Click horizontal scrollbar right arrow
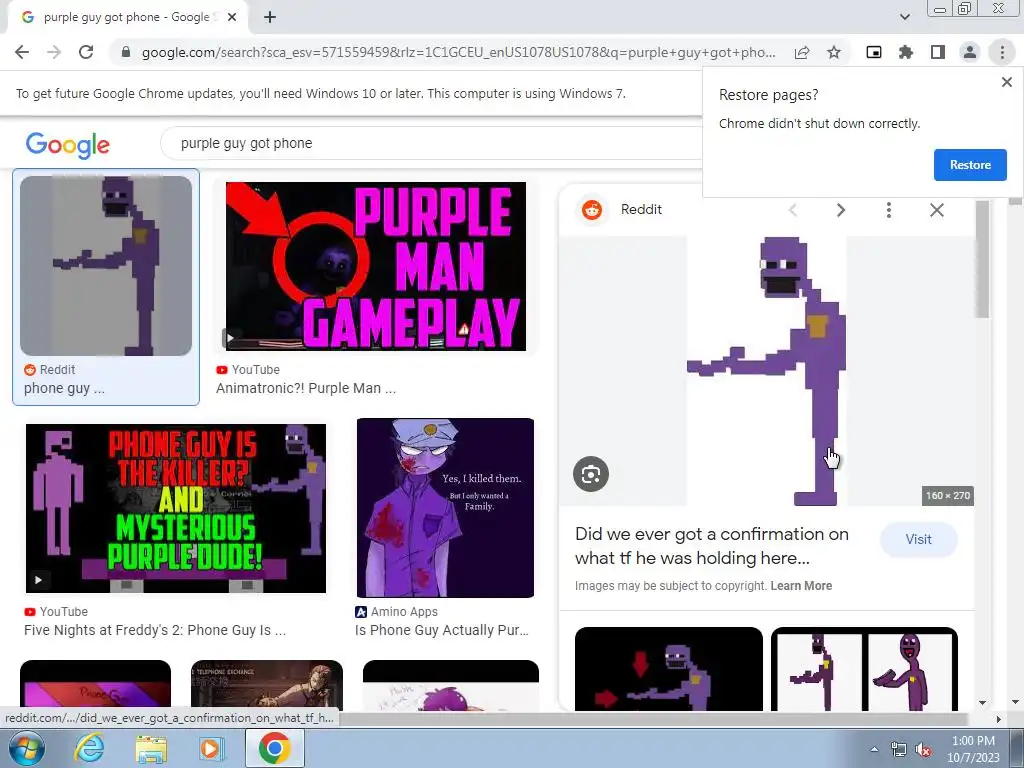This screenshot has width=1024, height=768. [x=999, y=719]
